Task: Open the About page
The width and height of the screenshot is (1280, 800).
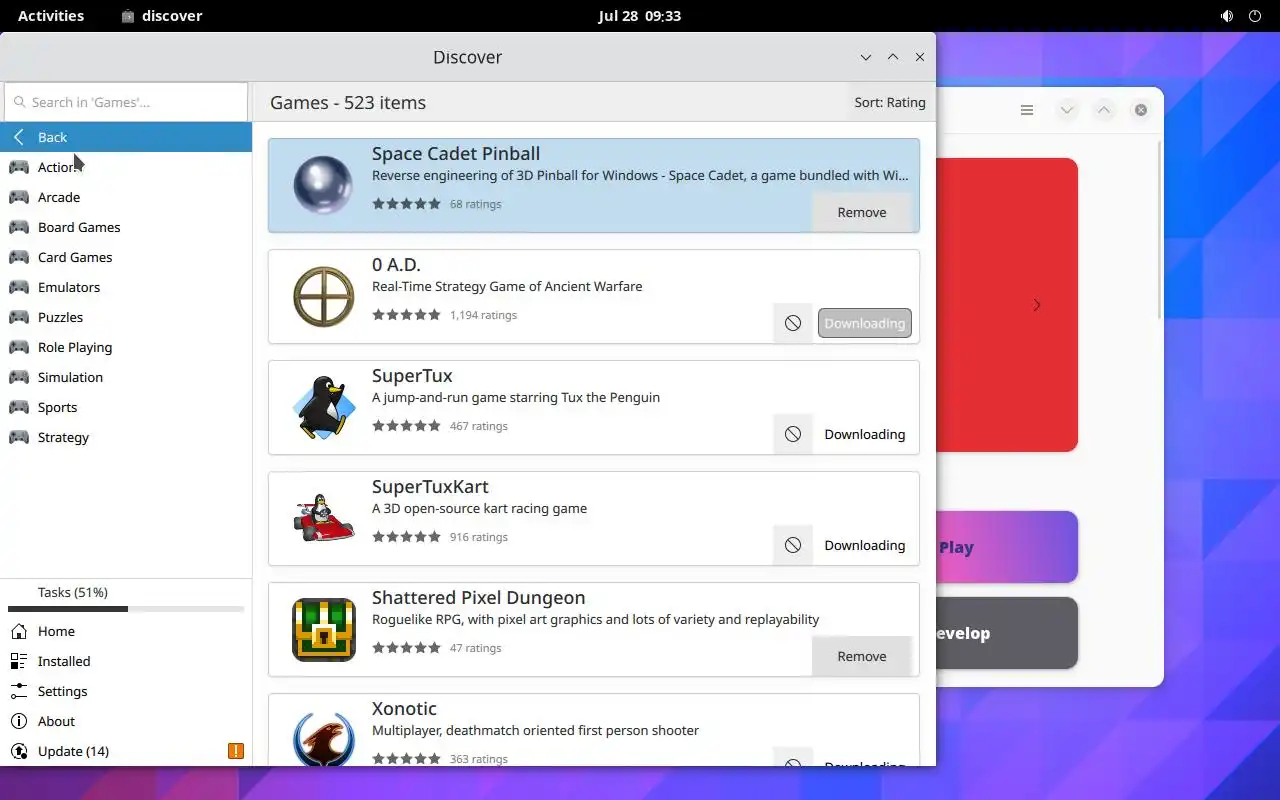Action: pos(126,721)
